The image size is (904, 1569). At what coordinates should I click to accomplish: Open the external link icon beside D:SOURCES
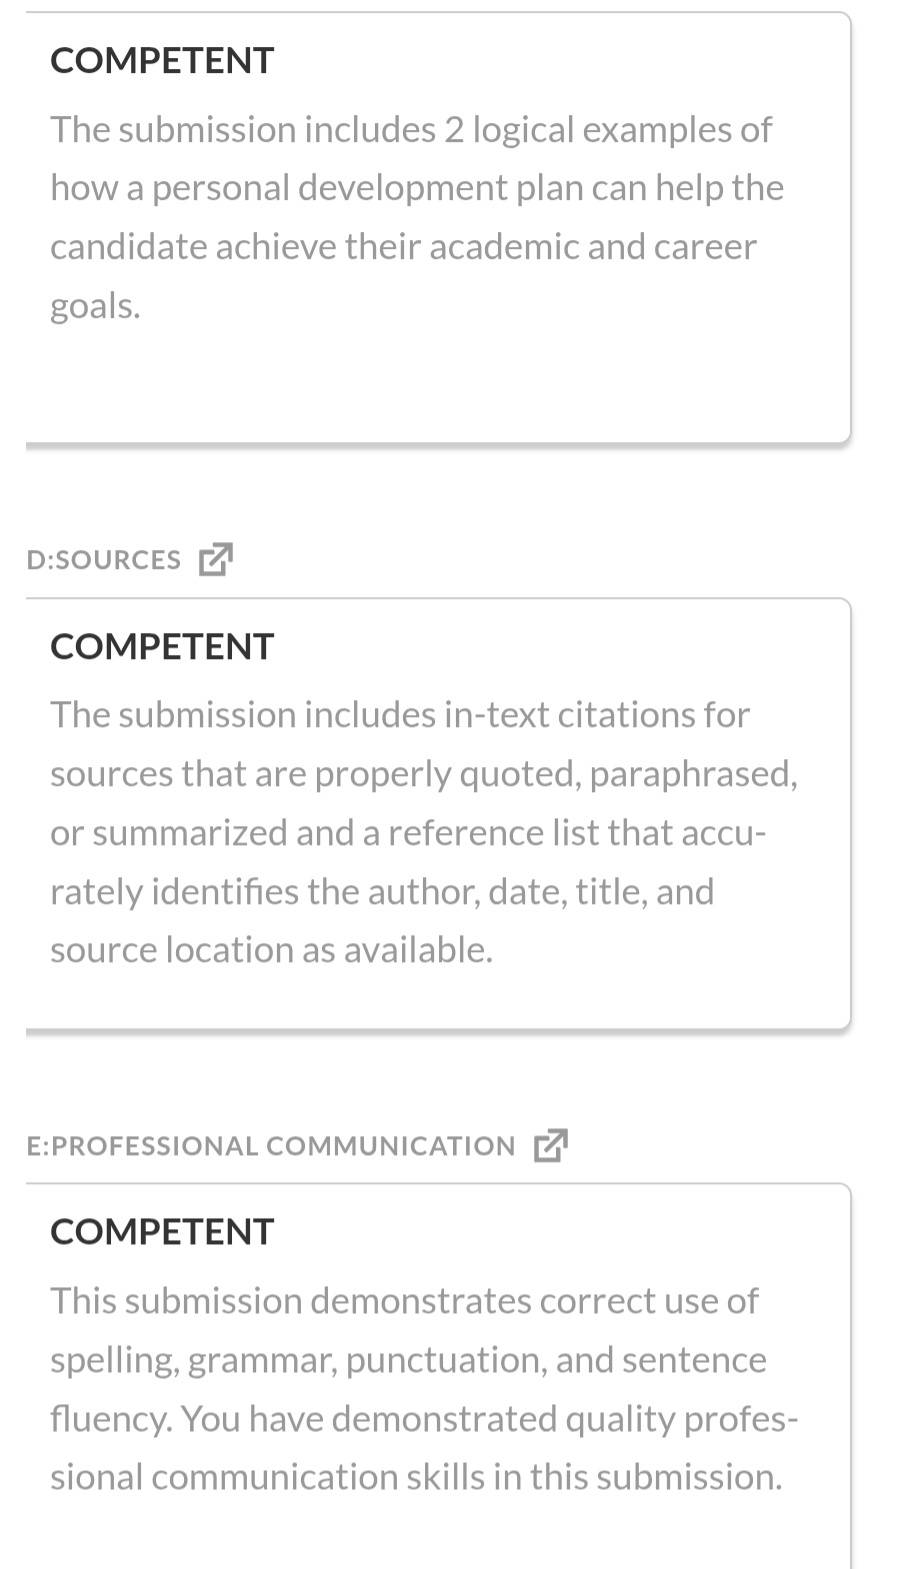pyautogui.click(x=215, y=559)
